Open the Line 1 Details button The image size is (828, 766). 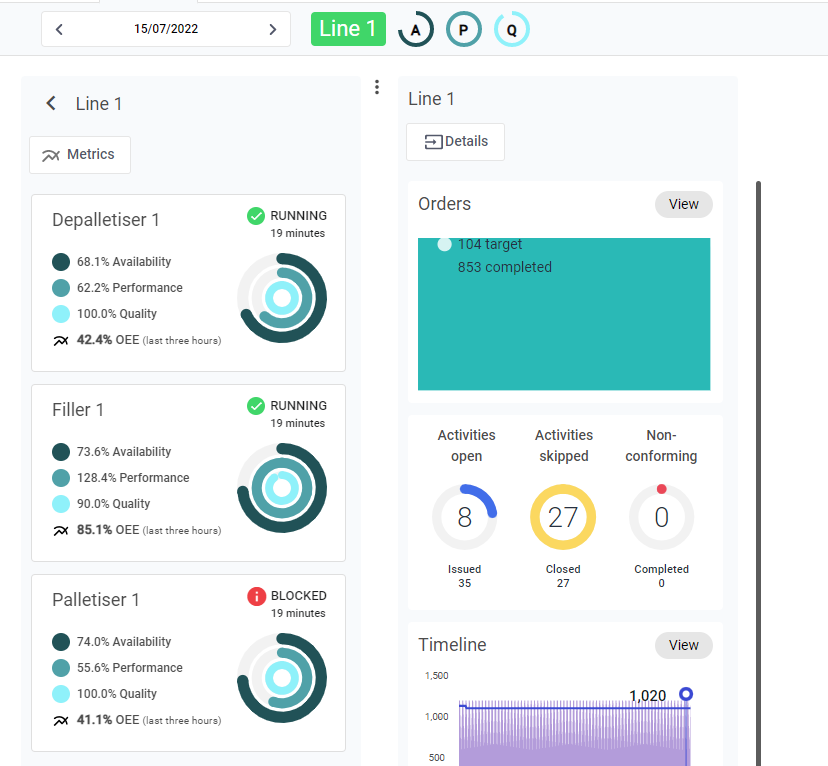(x=455, y=142)
